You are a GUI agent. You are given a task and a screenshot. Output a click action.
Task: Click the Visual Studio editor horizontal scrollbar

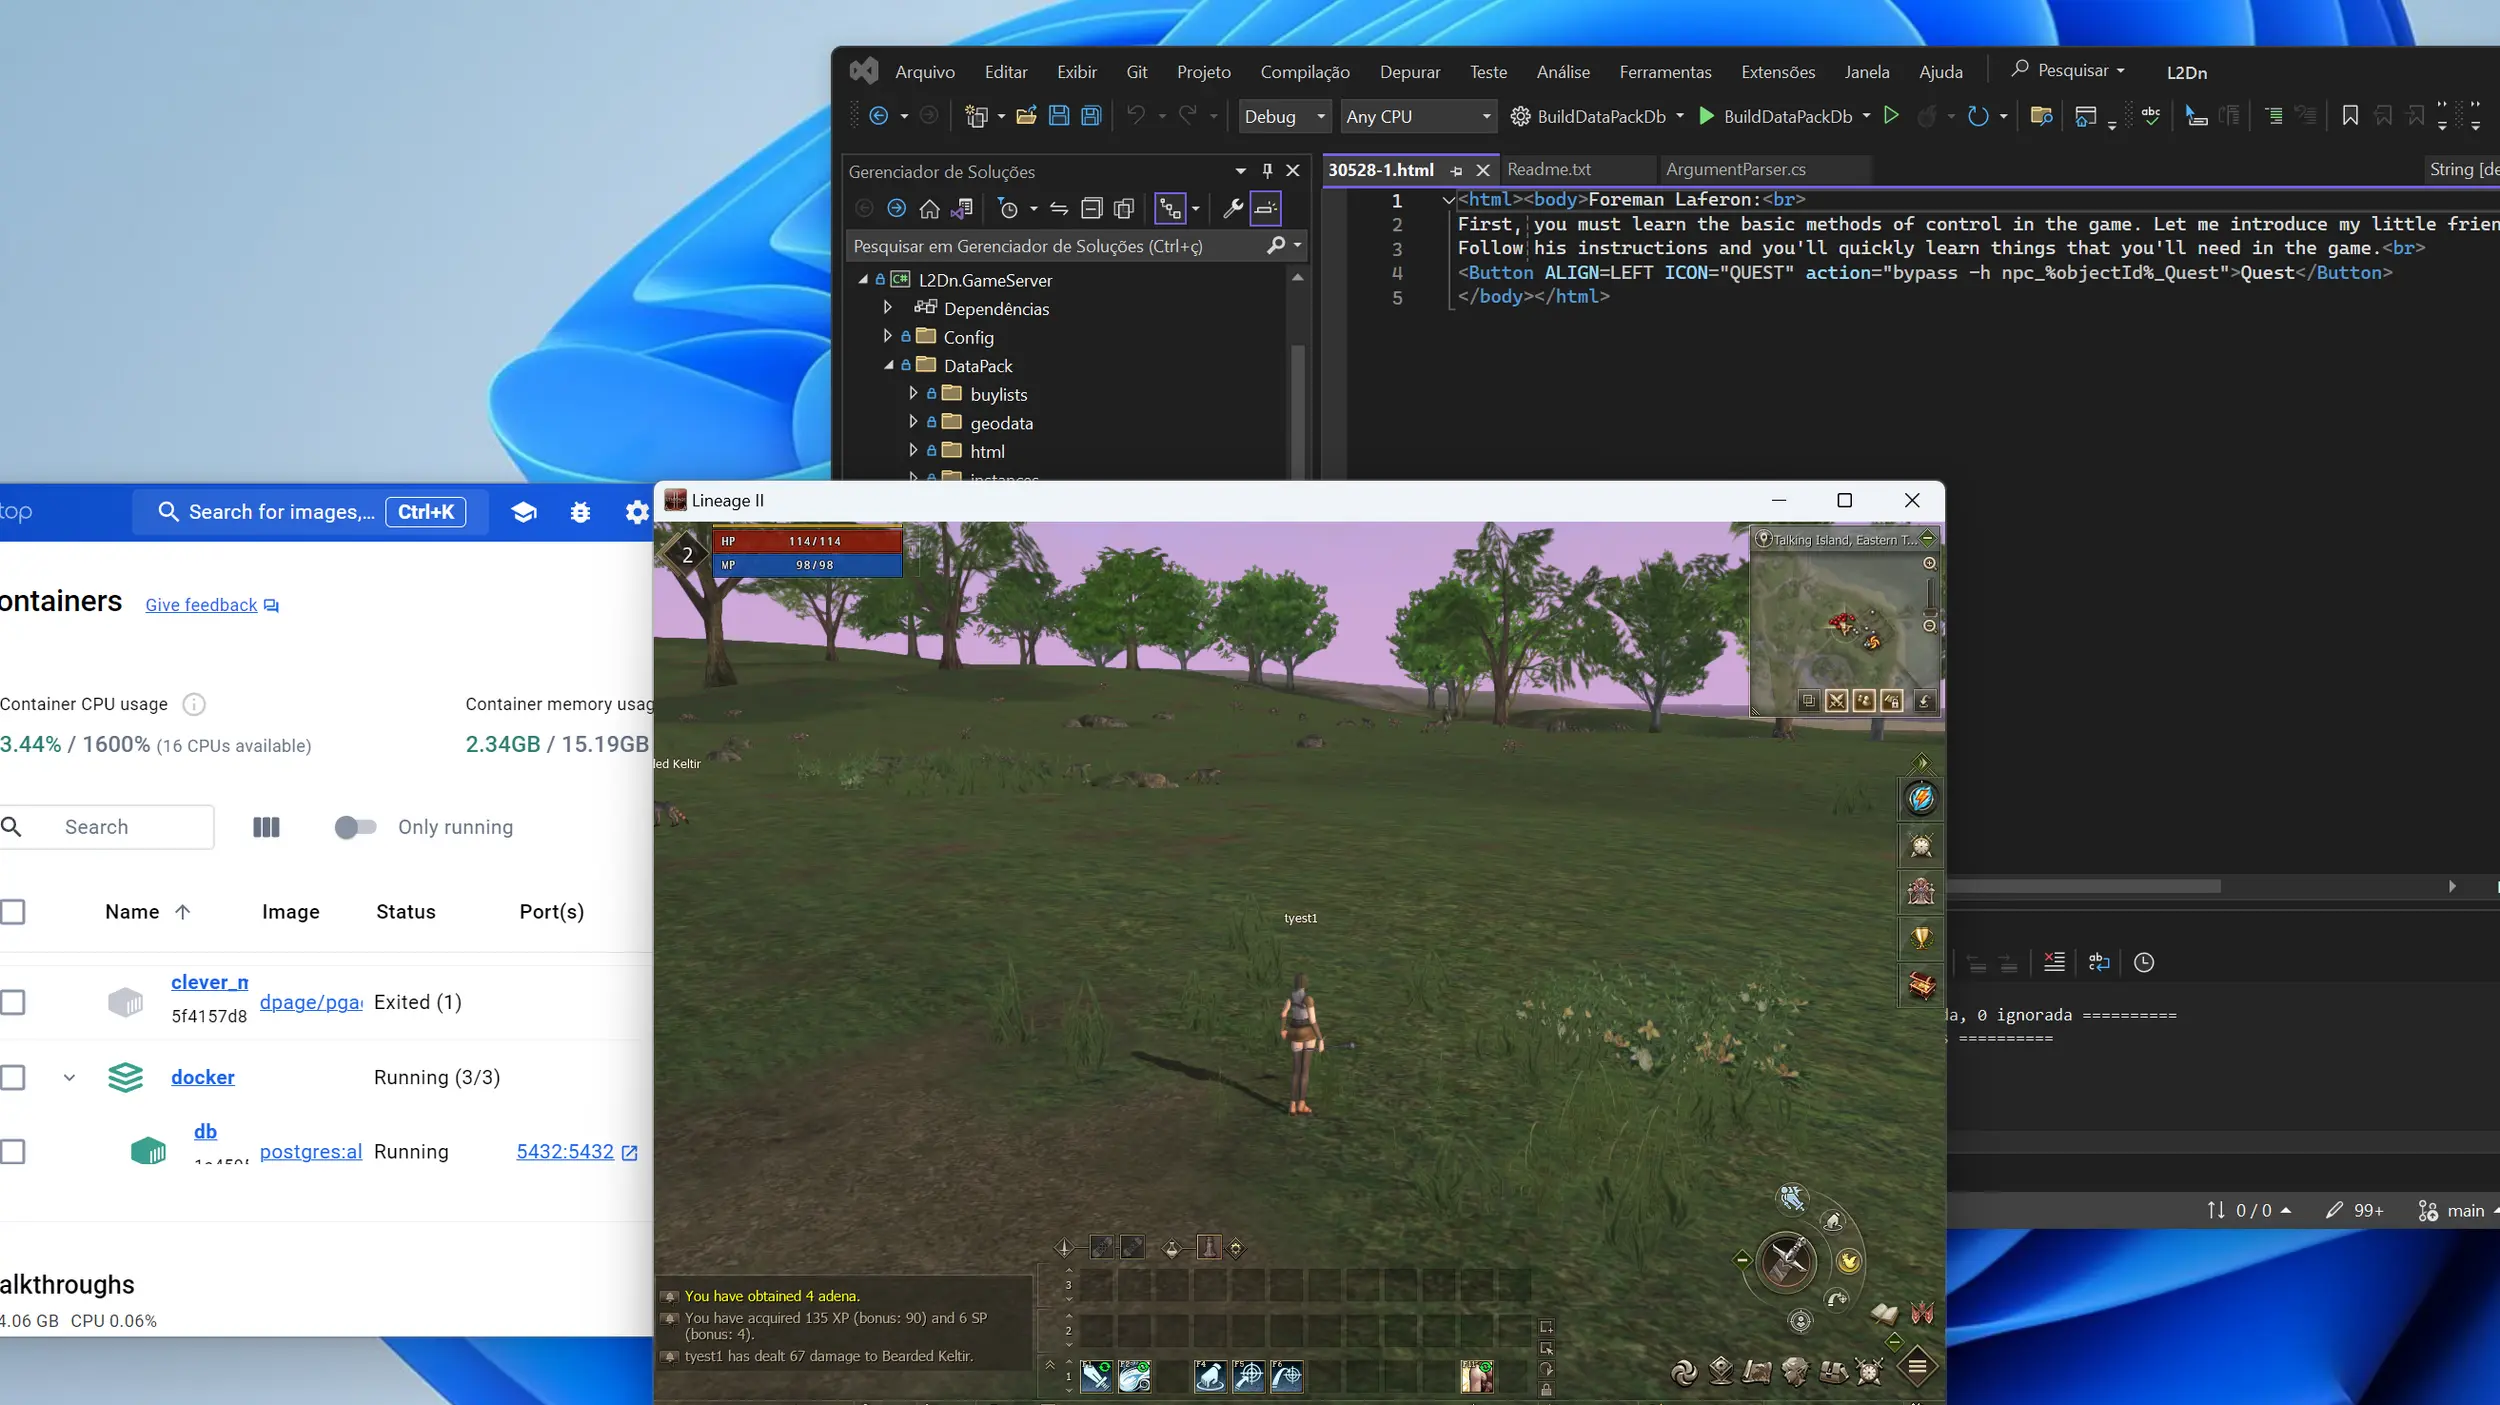[x=2084, y=886]
